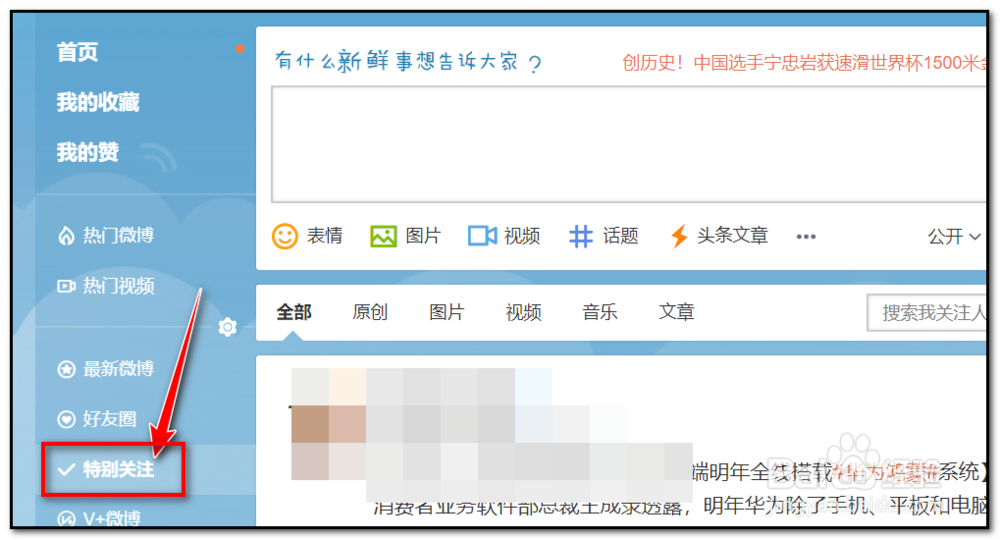Image resolution: width=1000 pixels, height=540 pixels.
Task: Click the 图片 upload label in composer
Action: click(423, 236)
